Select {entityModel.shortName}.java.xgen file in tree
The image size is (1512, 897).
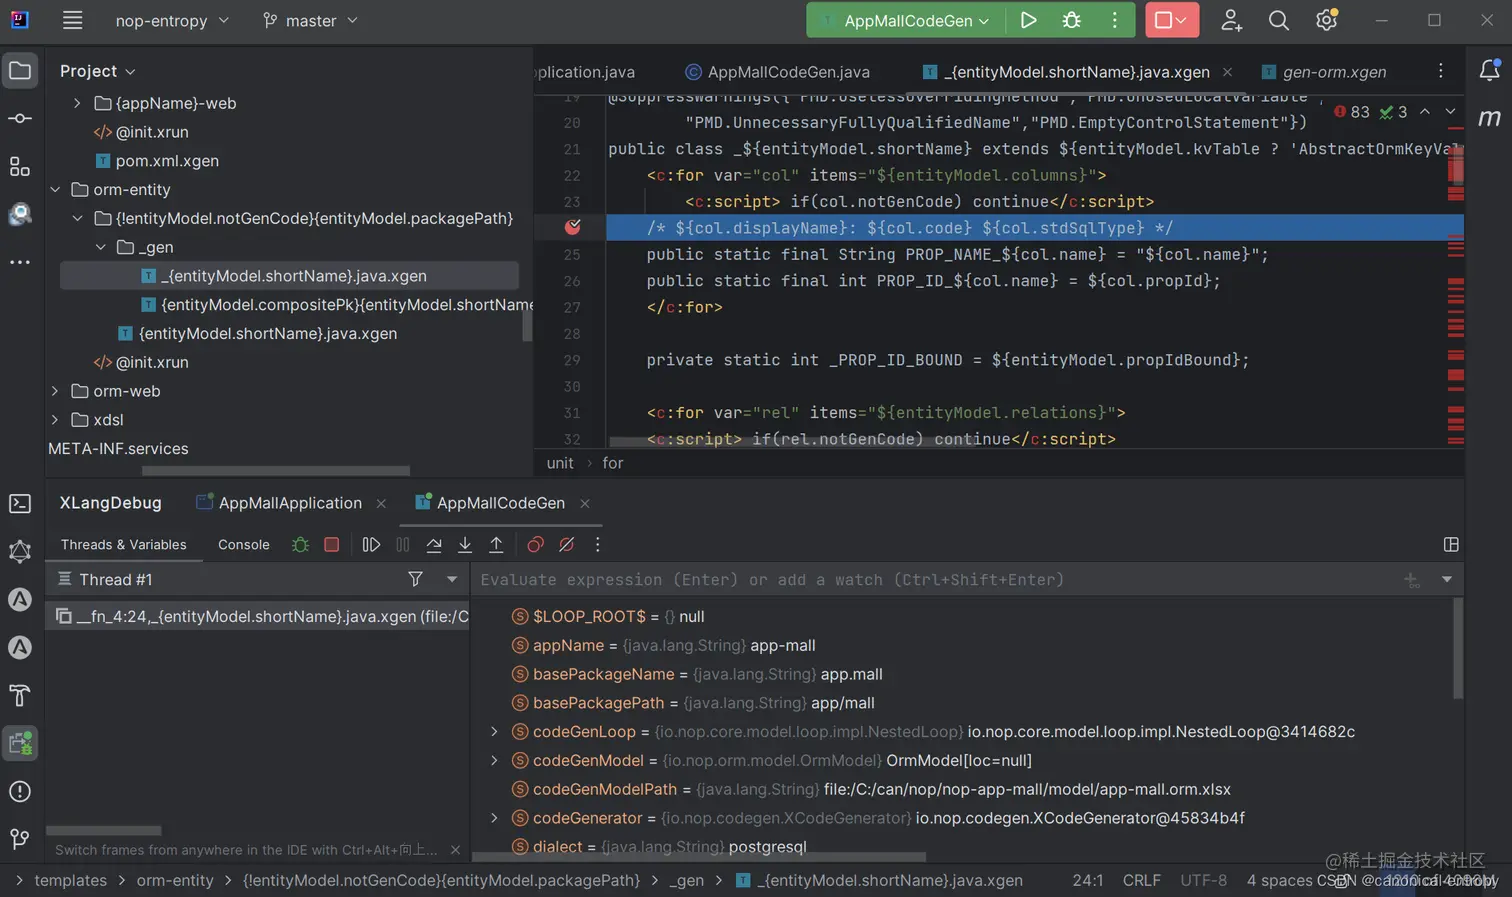pyautogui.click(x=257, y=334)
